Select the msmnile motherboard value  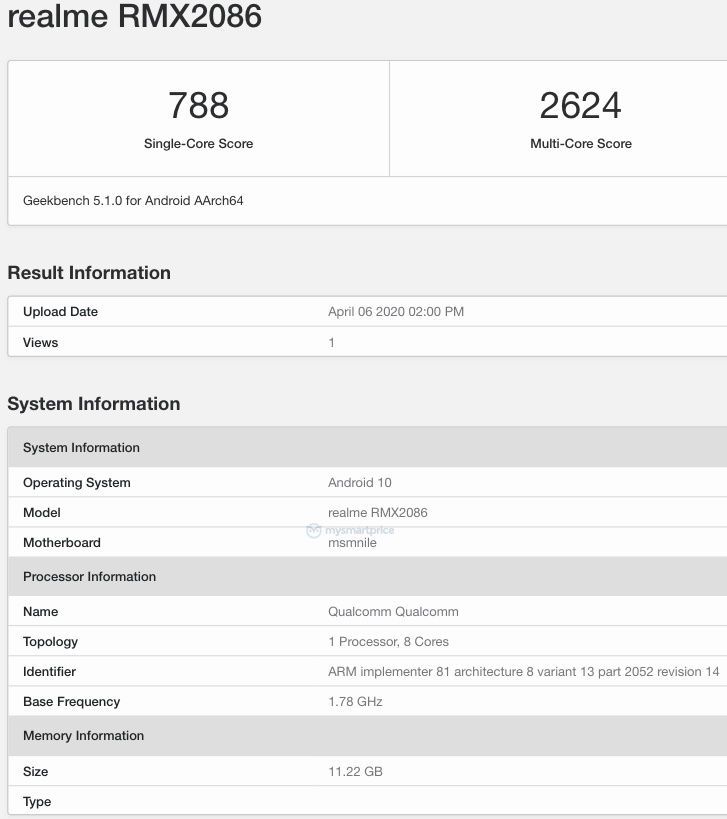tap(353, 543)
